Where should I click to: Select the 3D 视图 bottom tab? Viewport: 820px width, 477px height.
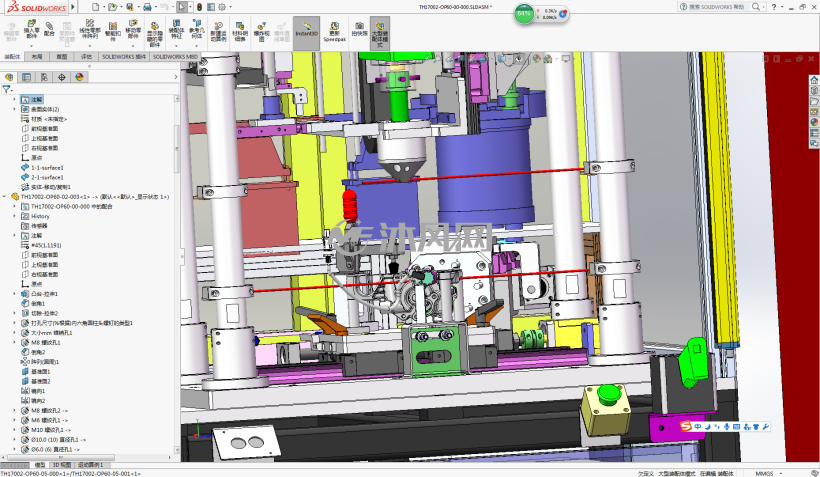(x=62, y=464)
